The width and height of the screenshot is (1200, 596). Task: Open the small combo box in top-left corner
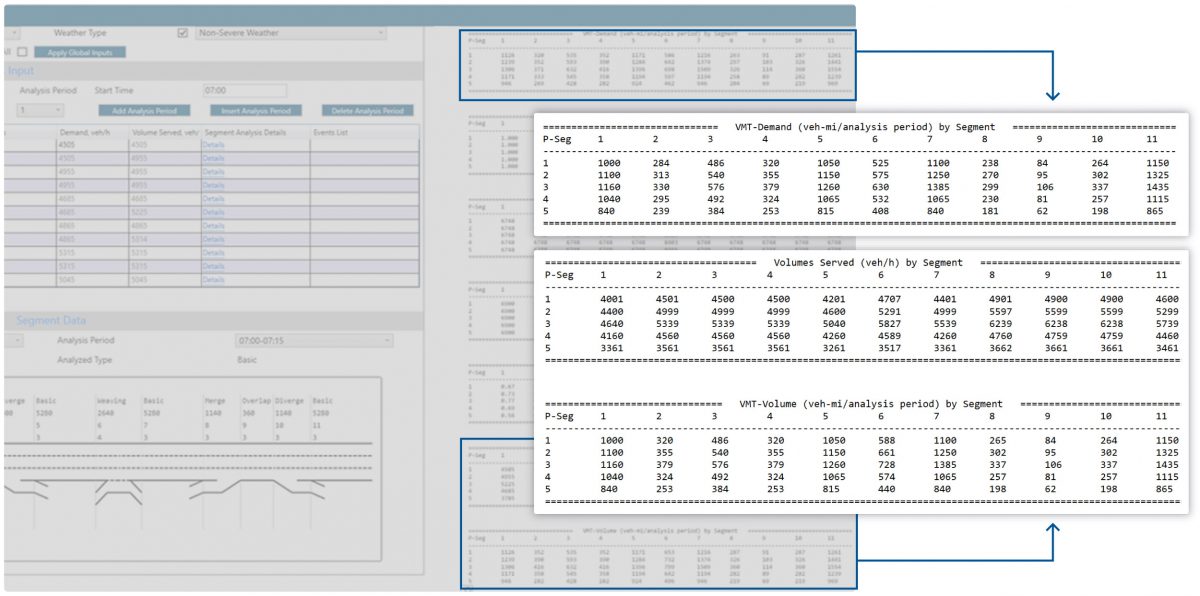tap(13, 34)
